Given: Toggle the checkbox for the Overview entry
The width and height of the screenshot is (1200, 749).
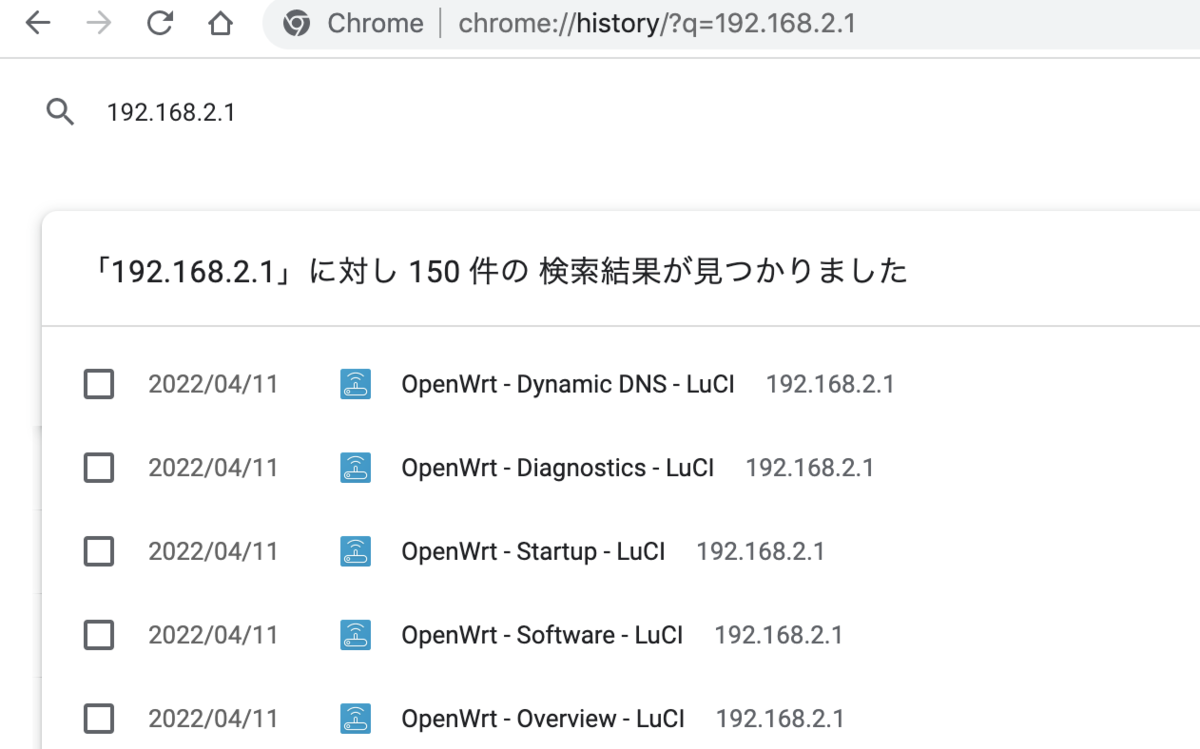Looking at the screenshot, I should [98, 719].
